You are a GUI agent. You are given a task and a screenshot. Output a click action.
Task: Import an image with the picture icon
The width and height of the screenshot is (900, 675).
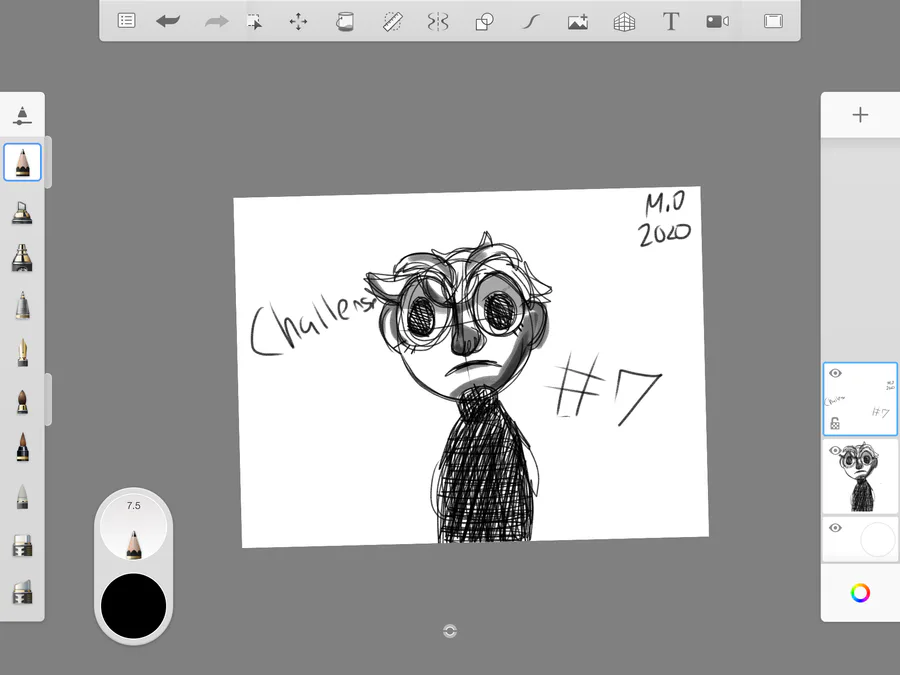tap(577, 22)
